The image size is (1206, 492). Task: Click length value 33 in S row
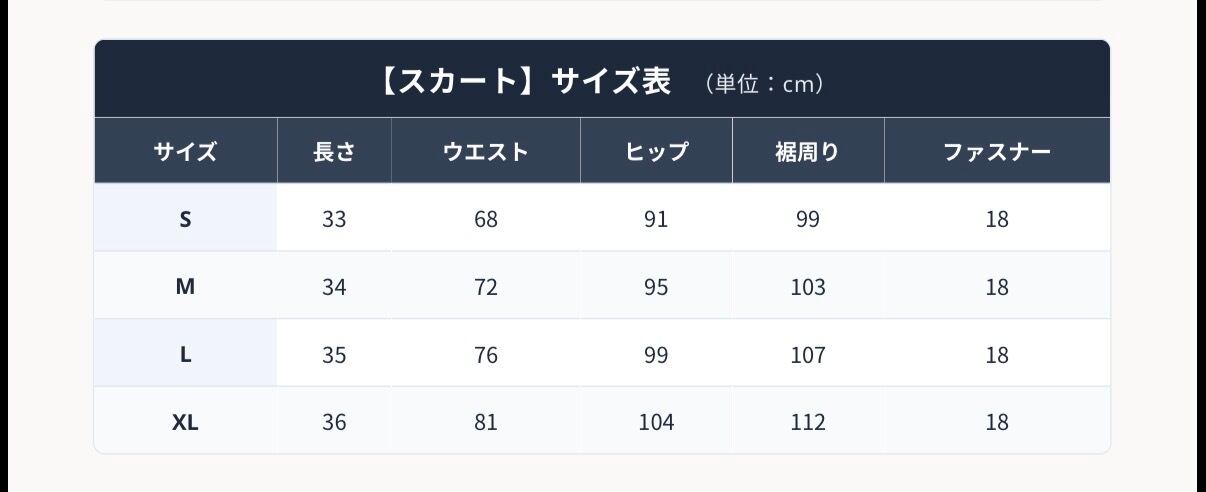tap(334, 219)
